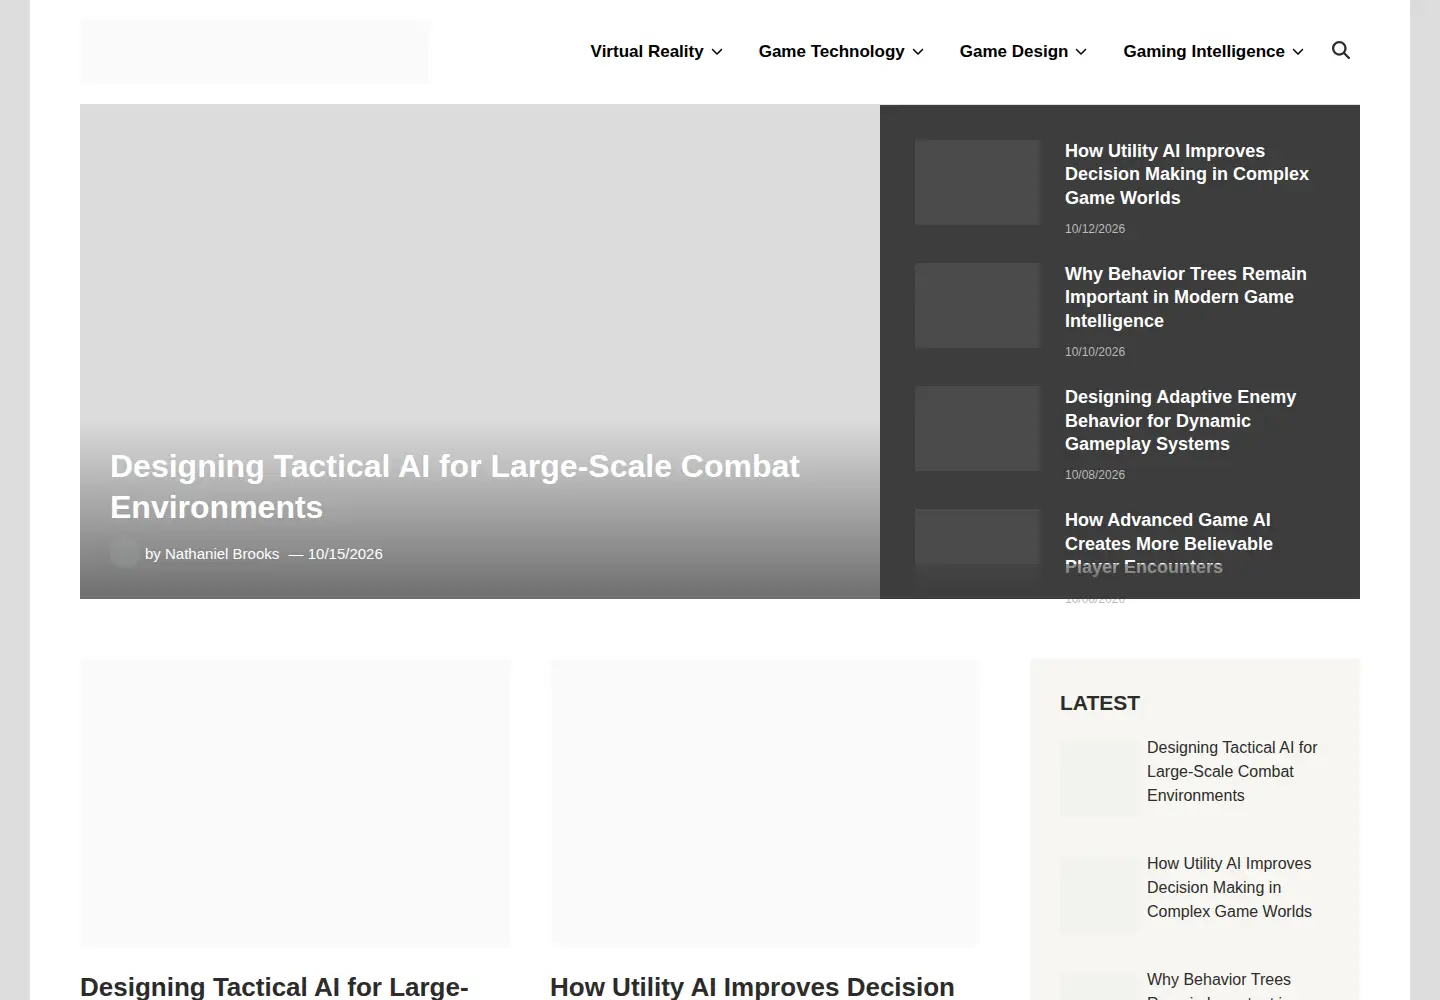This screenshot has height=1000, width=1440.
Task: Click the site logo placeholder
Action: click(x=255, y=51)
